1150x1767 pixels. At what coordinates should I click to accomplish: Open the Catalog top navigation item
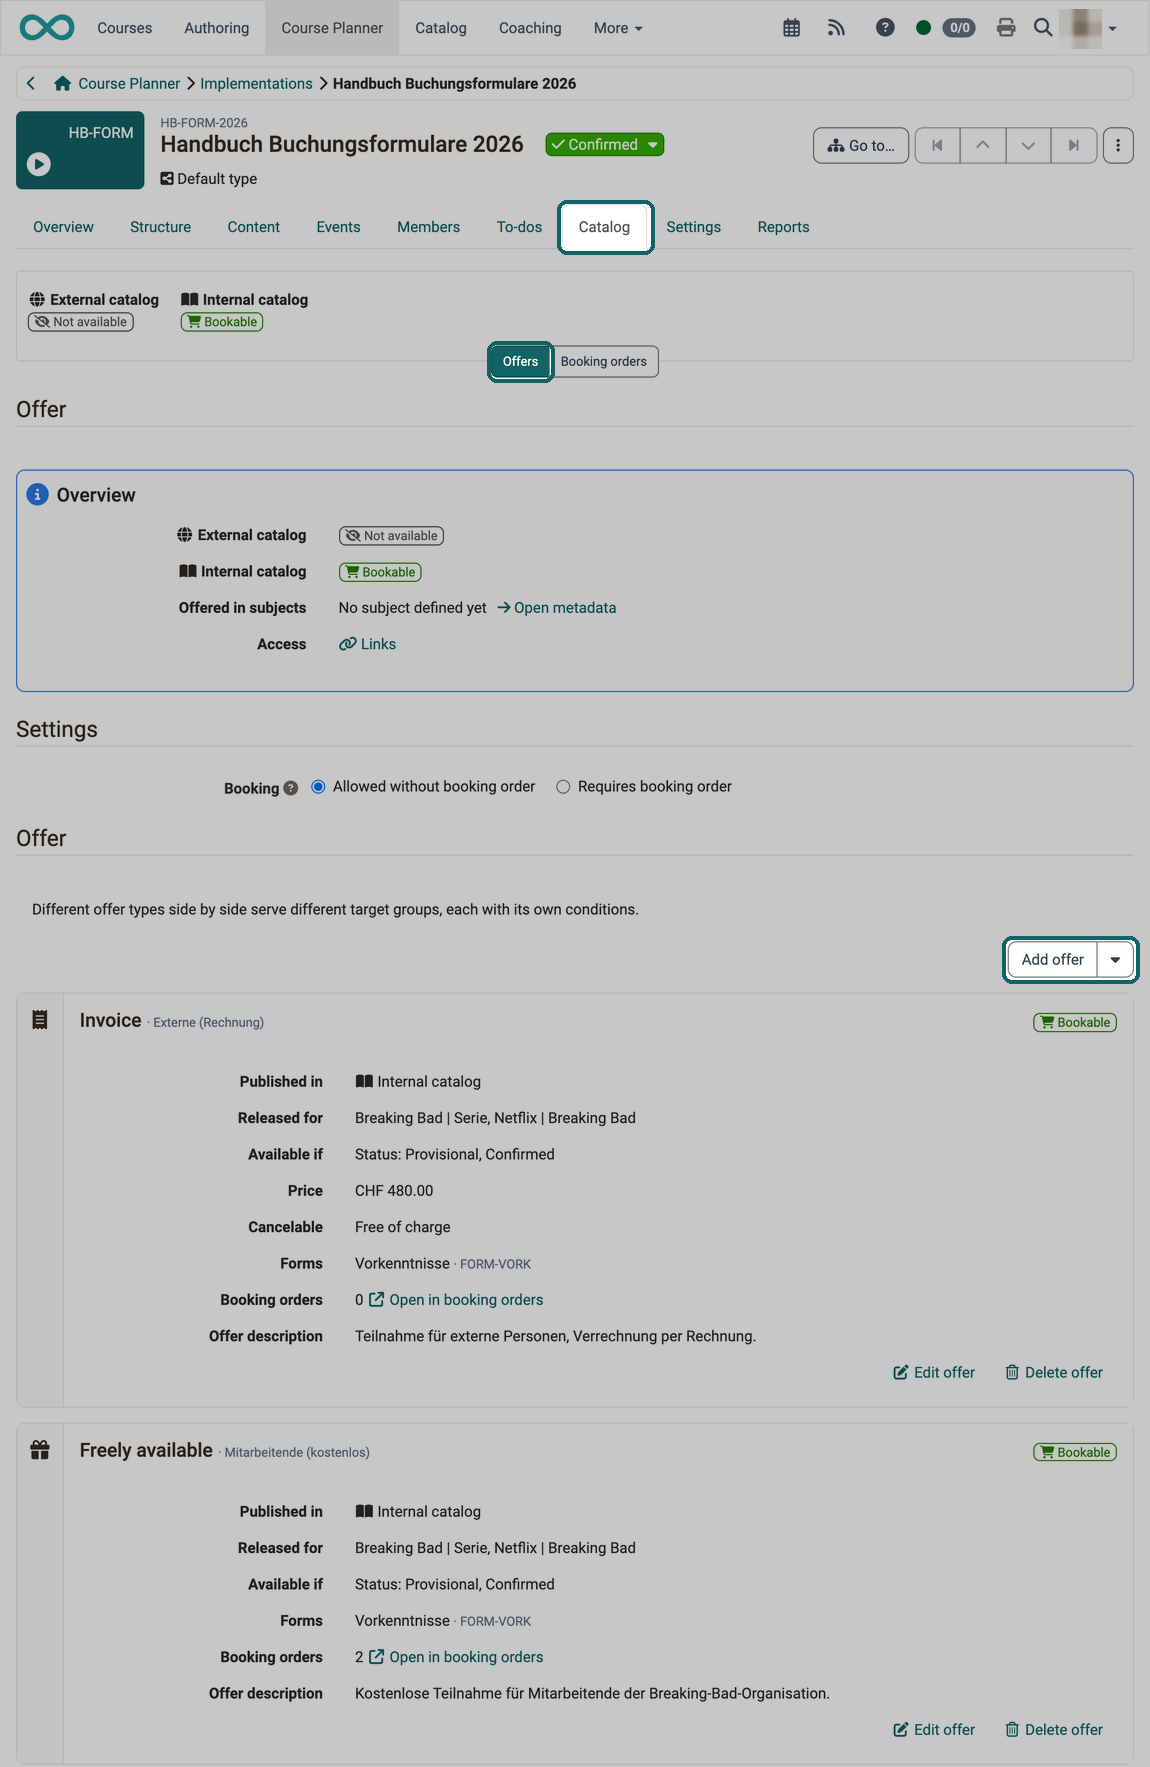[441, 28]
